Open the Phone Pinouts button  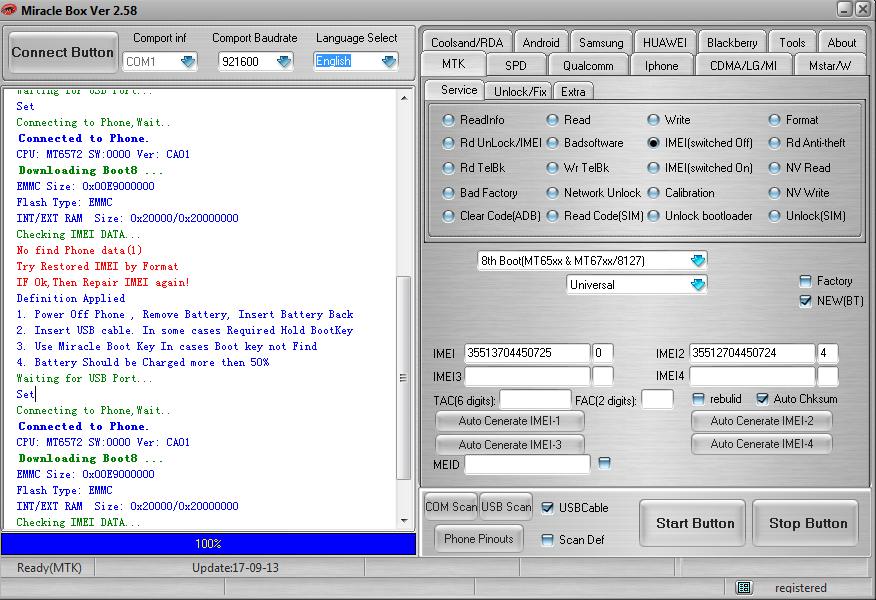(479, 539)
